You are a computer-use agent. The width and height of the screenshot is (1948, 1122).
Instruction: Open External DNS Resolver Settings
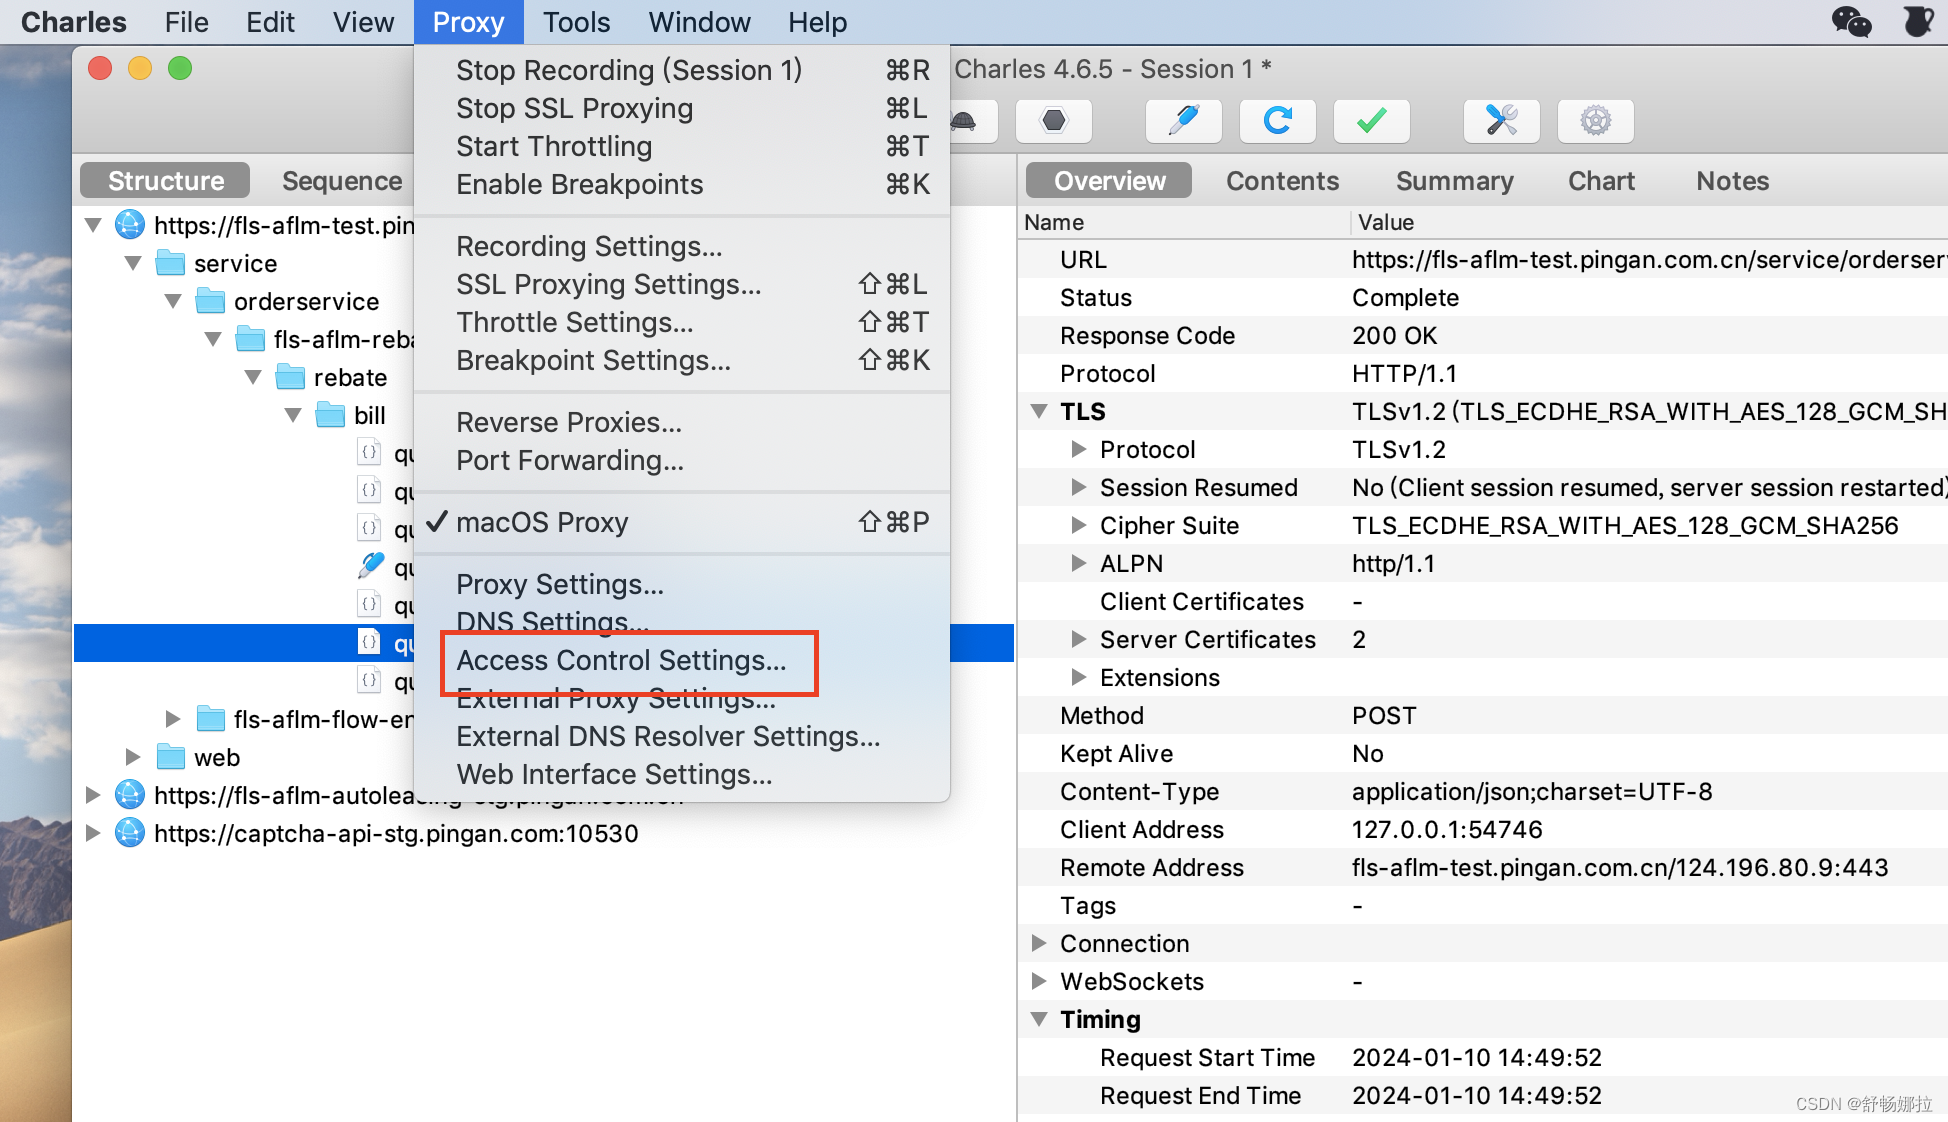[x=681, y=736]
